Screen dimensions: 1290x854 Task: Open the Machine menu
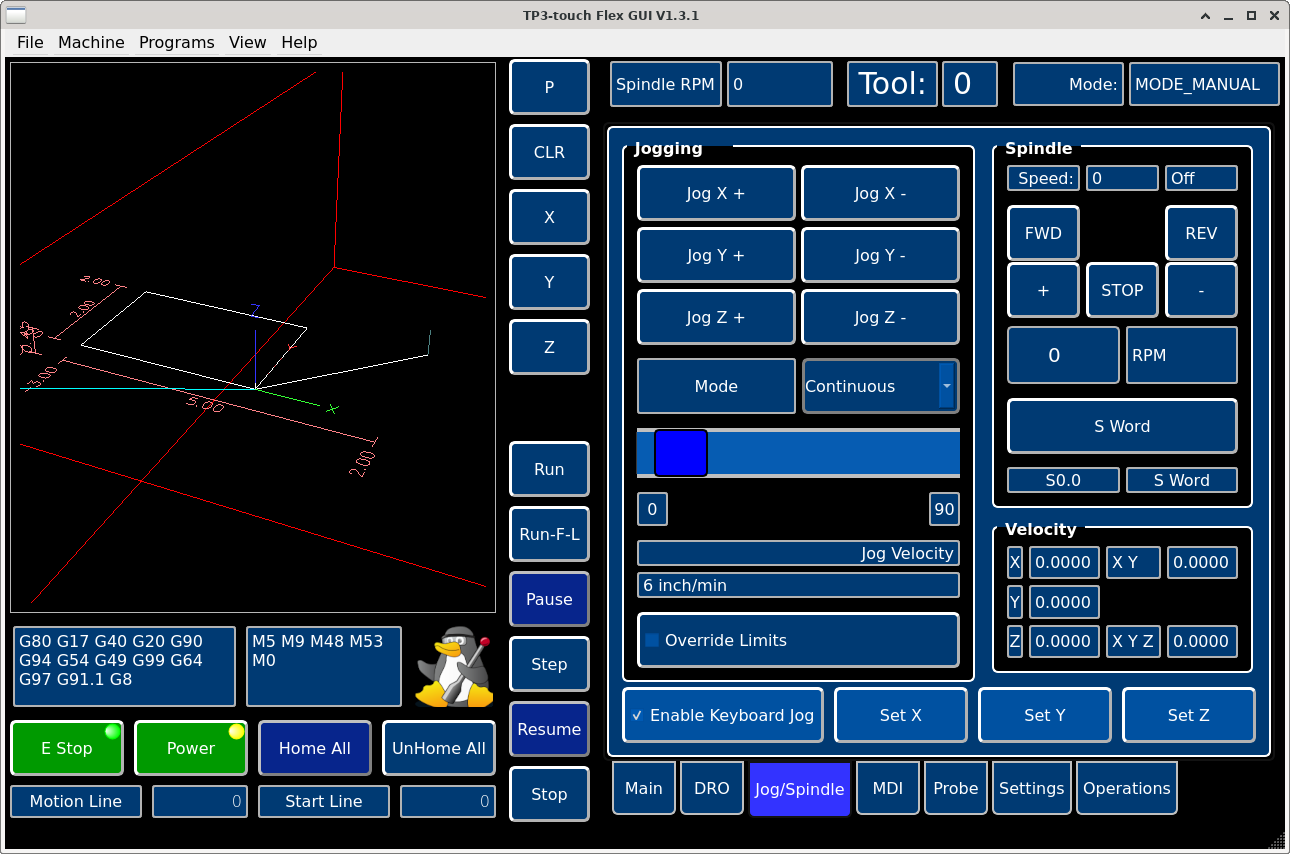[91, 42]
